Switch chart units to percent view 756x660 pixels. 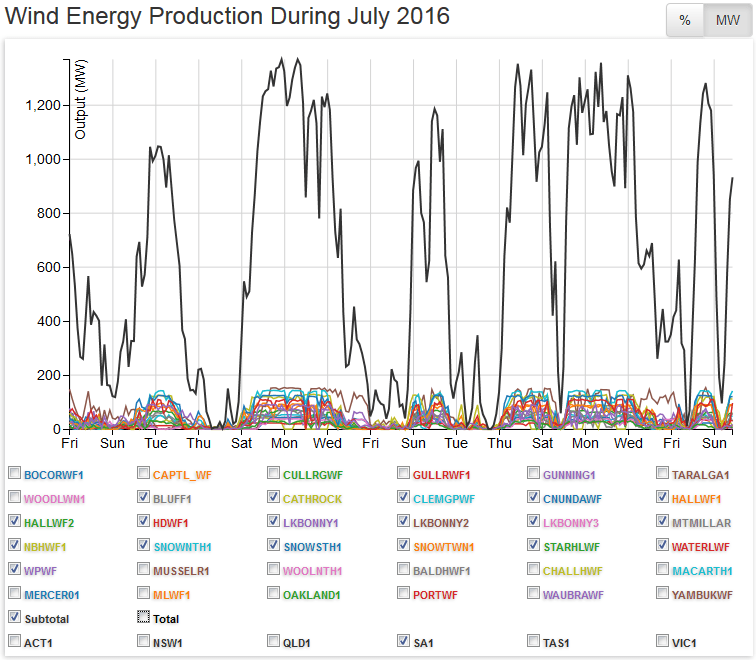click(x=685, y=21)
